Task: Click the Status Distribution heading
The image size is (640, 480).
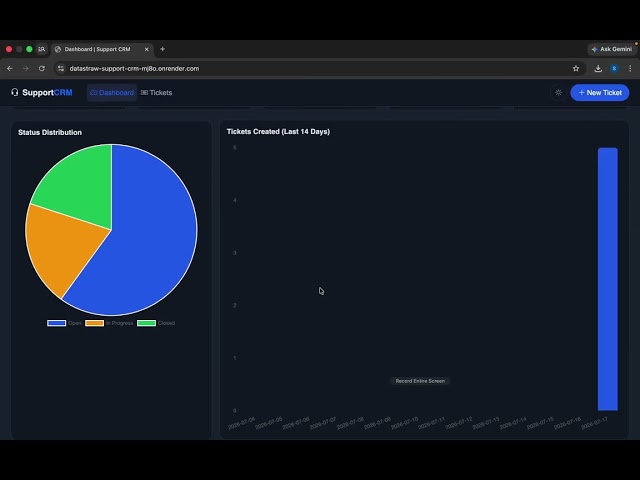Action: pos(50,132)
